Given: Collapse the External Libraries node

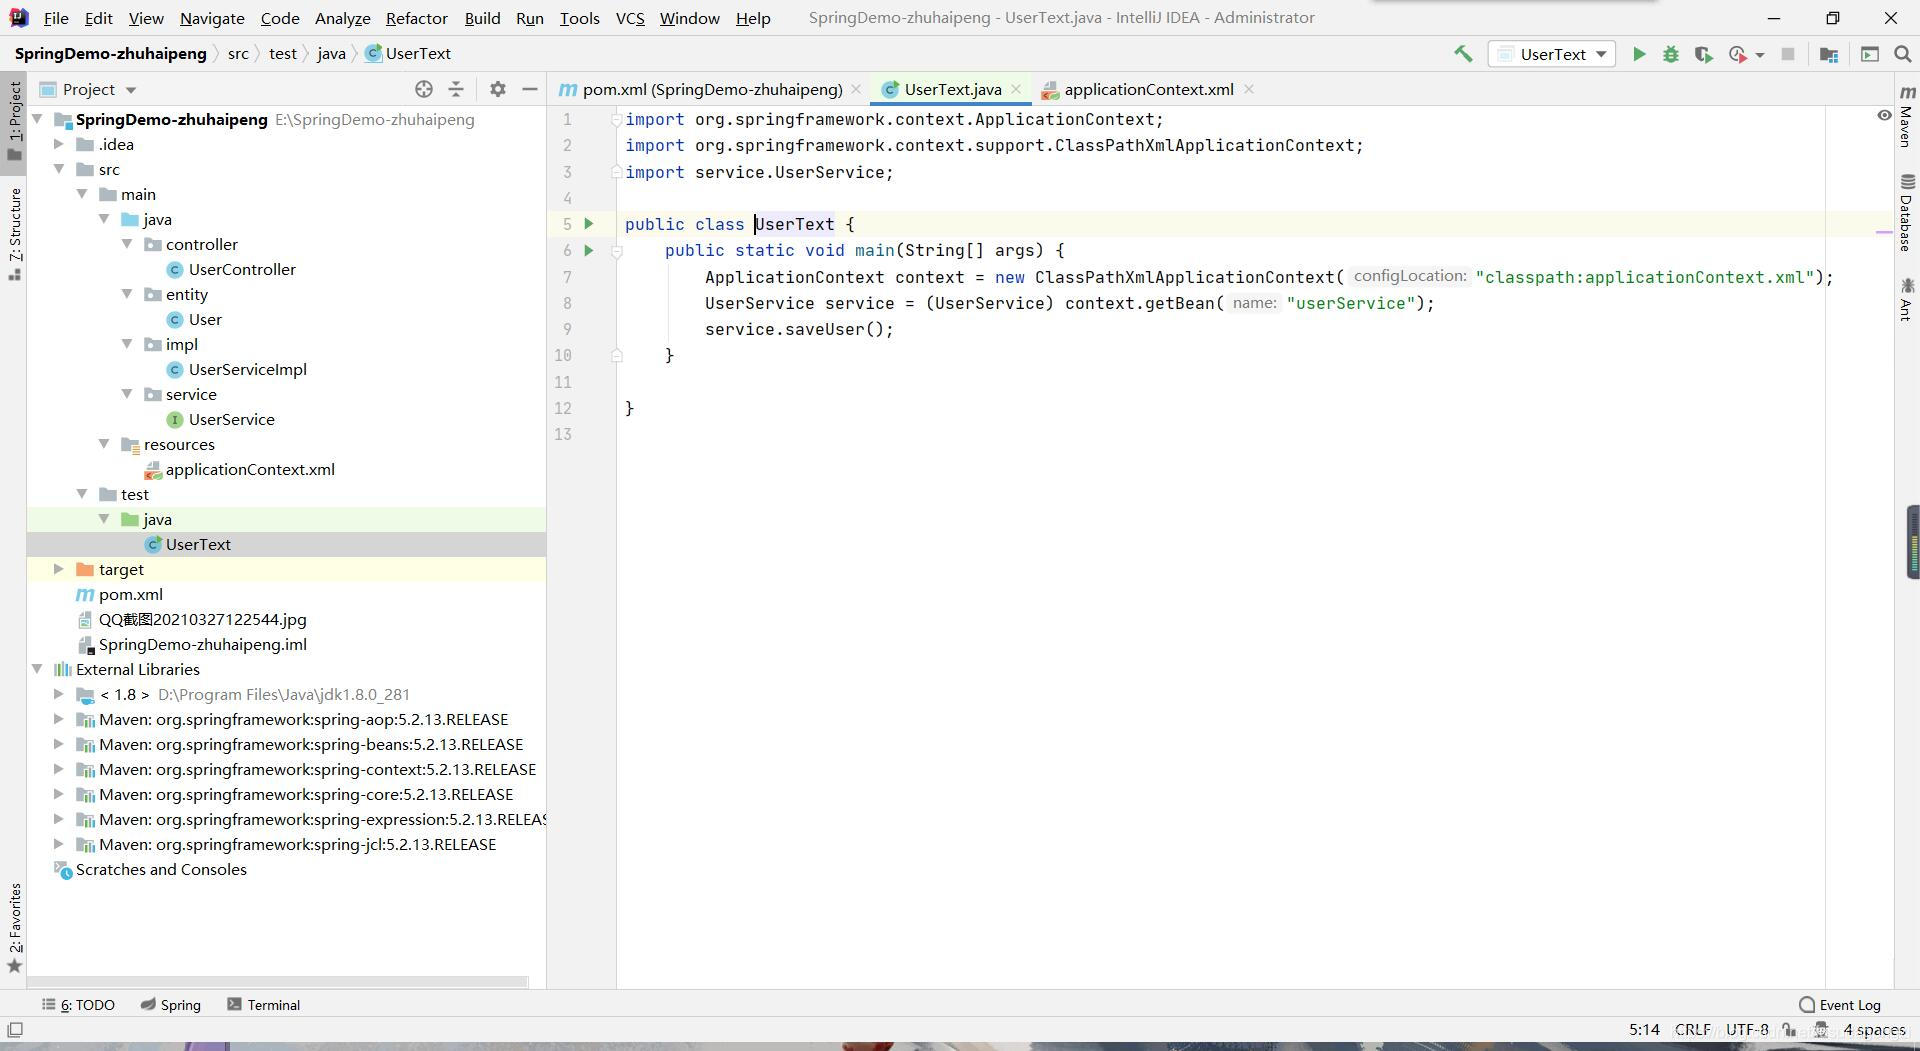Looking at the screenshot, I should [37, 669].
